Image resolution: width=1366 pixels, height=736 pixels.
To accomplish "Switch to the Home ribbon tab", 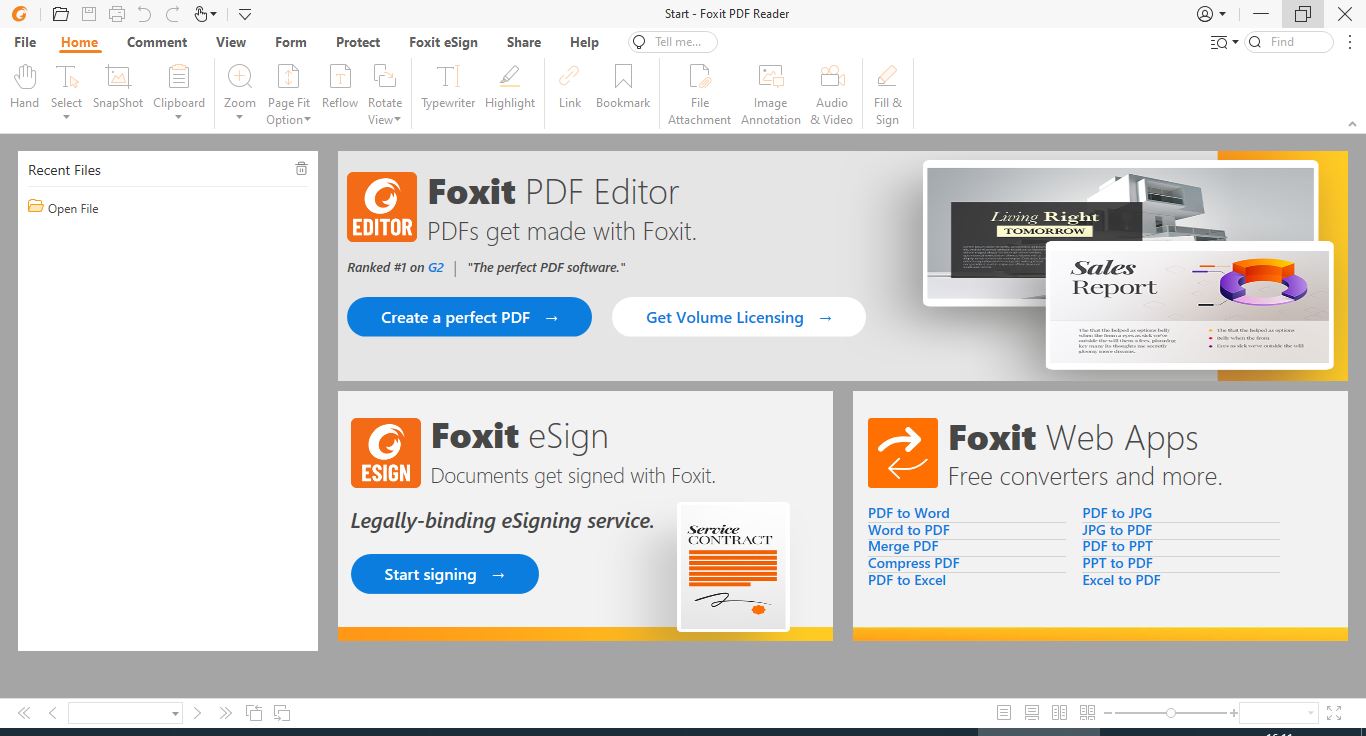I will (79, 42).
